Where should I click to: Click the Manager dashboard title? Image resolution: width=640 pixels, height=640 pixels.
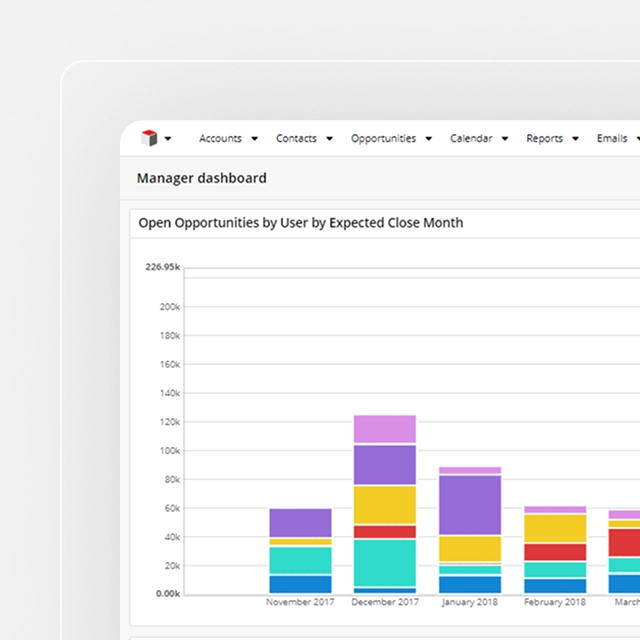201,178
